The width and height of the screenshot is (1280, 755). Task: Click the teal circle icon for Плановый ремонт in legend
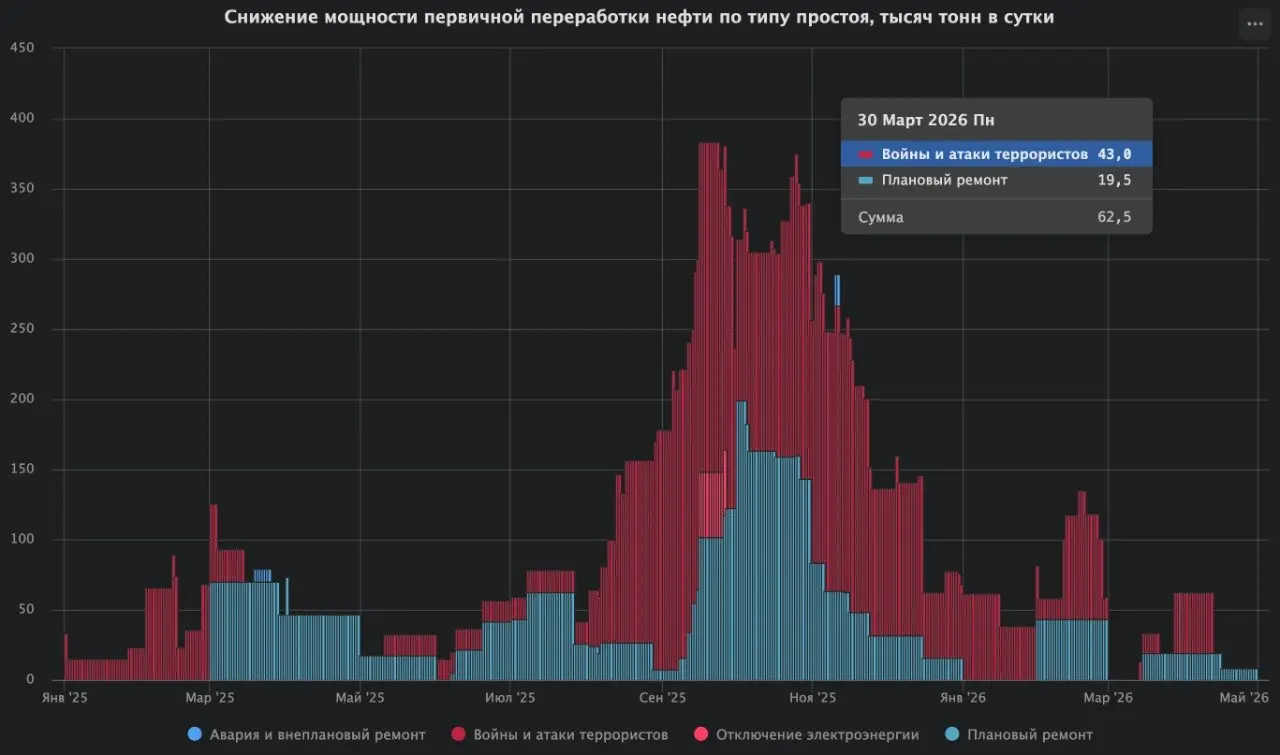click(x=950, y=734)
